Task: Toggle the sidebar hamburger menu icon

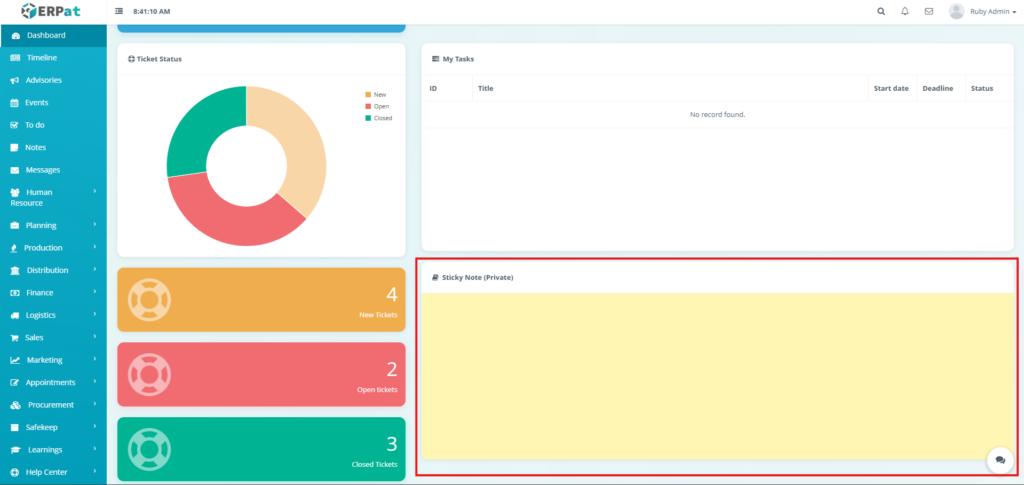Action: point(119,11)
